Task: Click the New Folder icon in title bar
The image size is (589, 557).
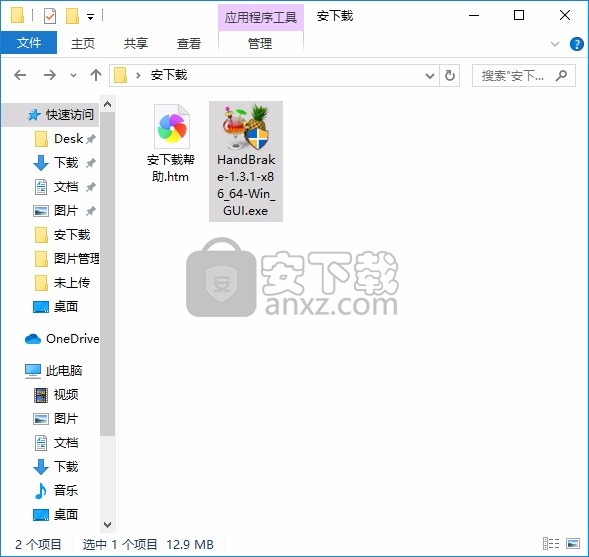Action: coord(72,16)
